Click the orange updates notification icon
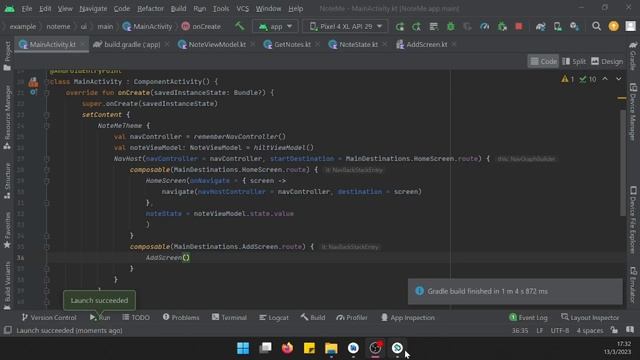 [613, 27]
